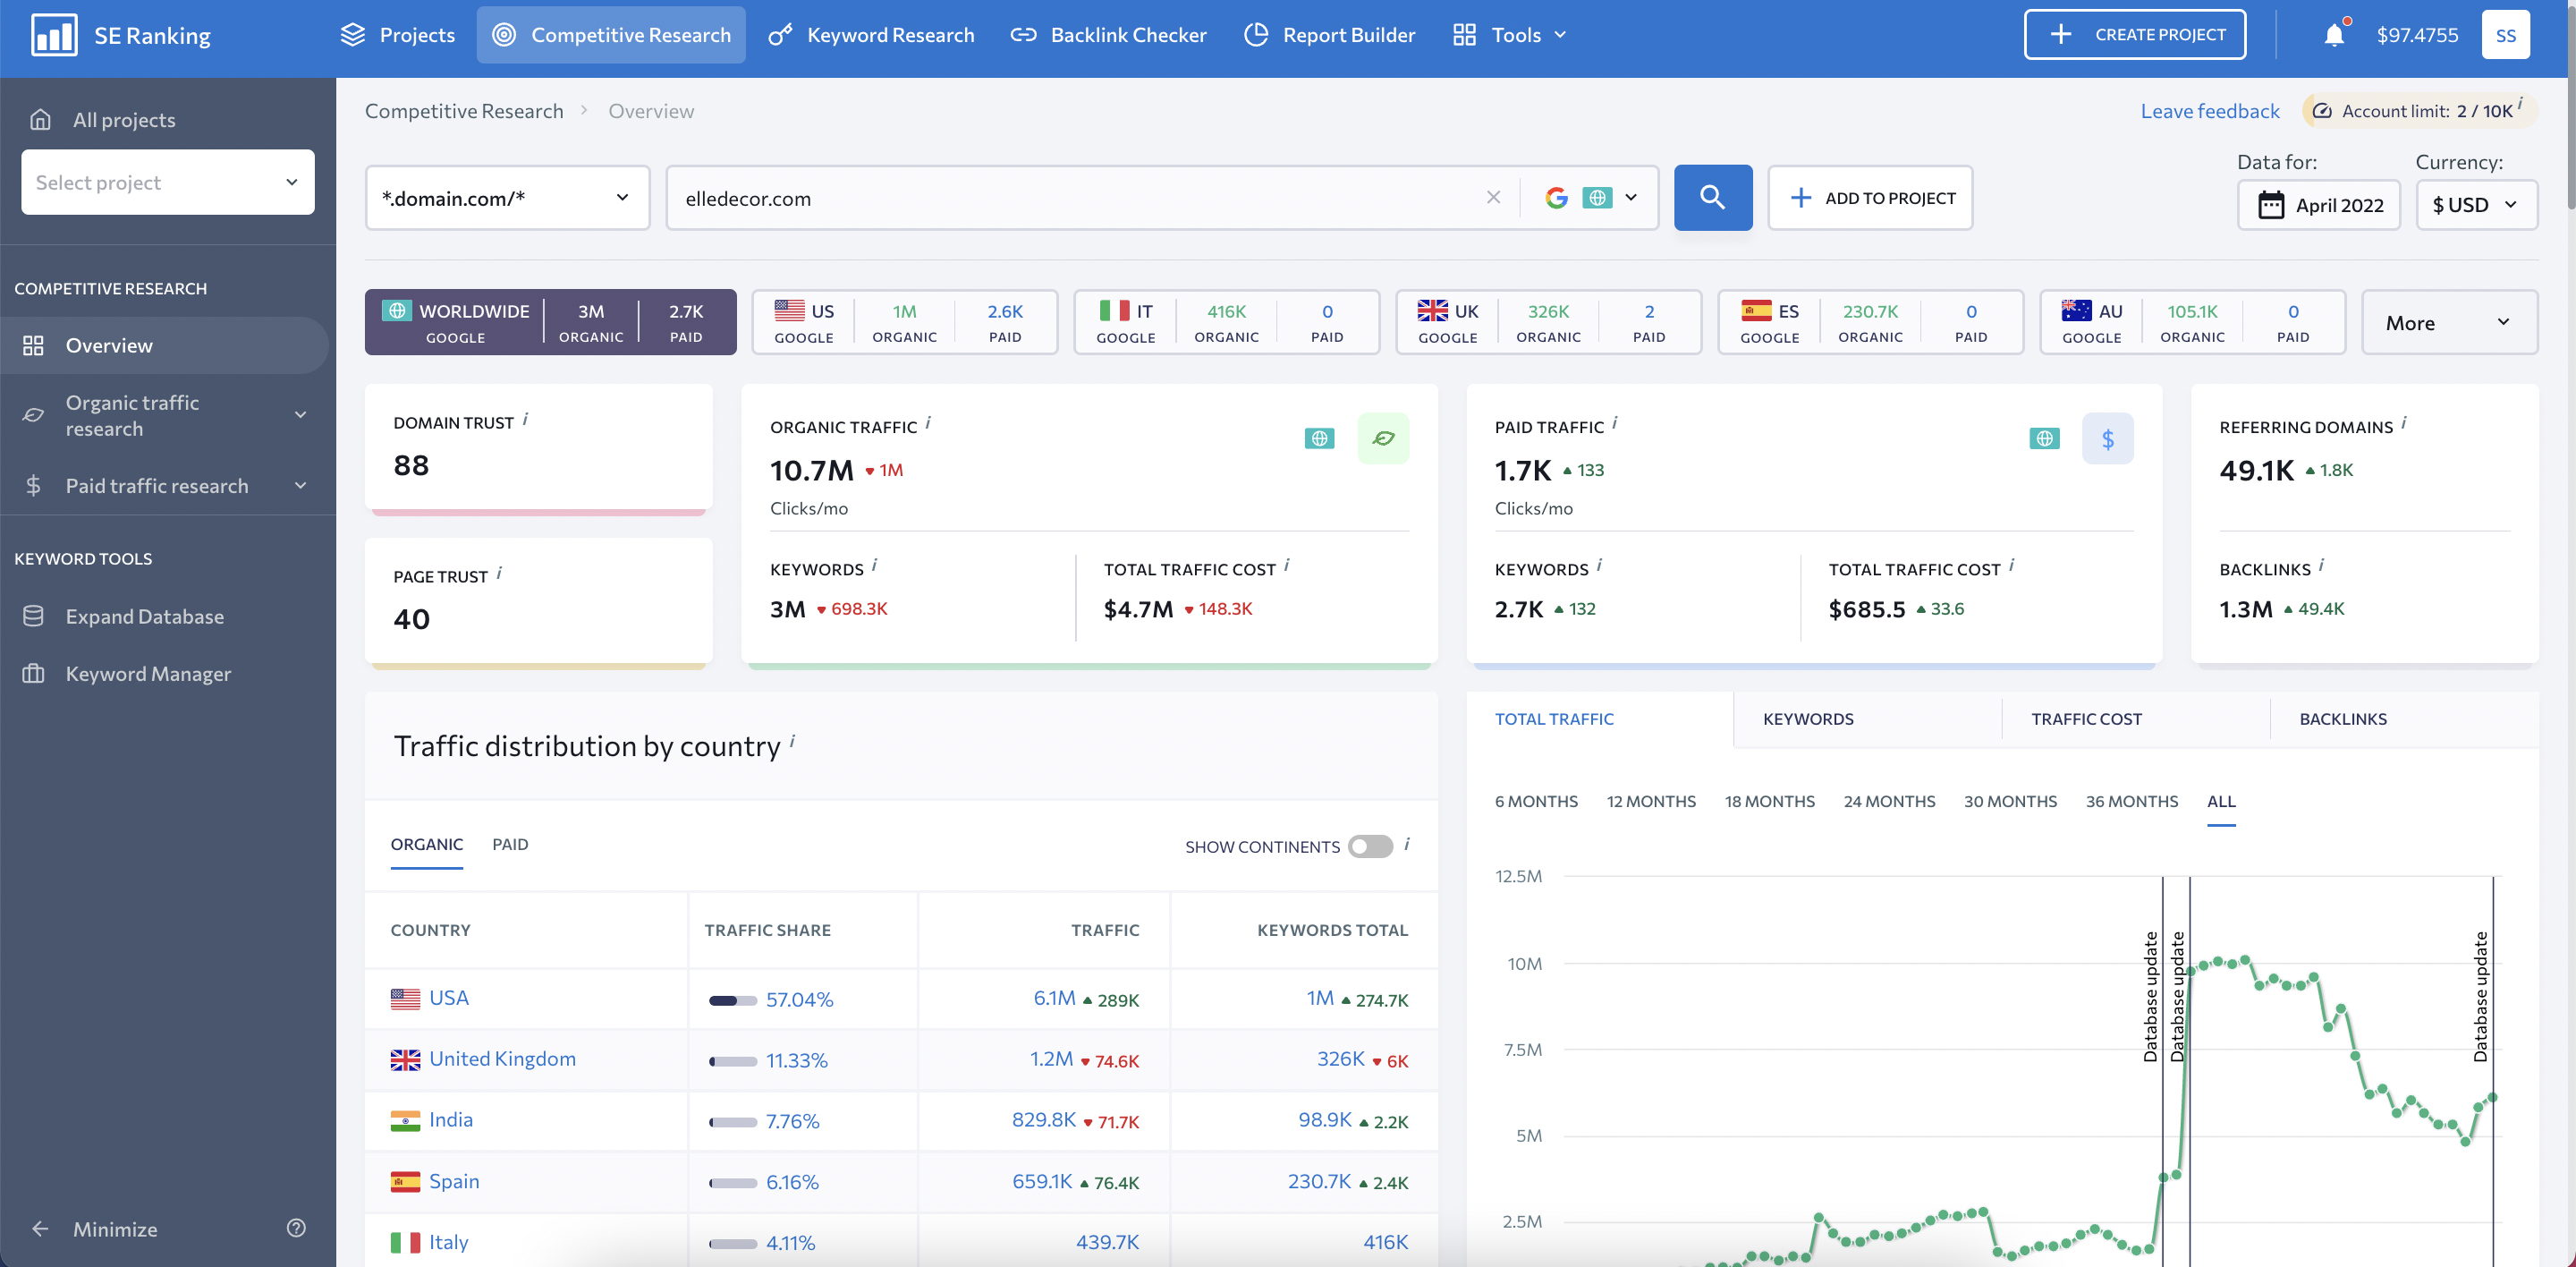2576x1267 pixels.
Task: Click the Expand Database icon
Action: 33,616
